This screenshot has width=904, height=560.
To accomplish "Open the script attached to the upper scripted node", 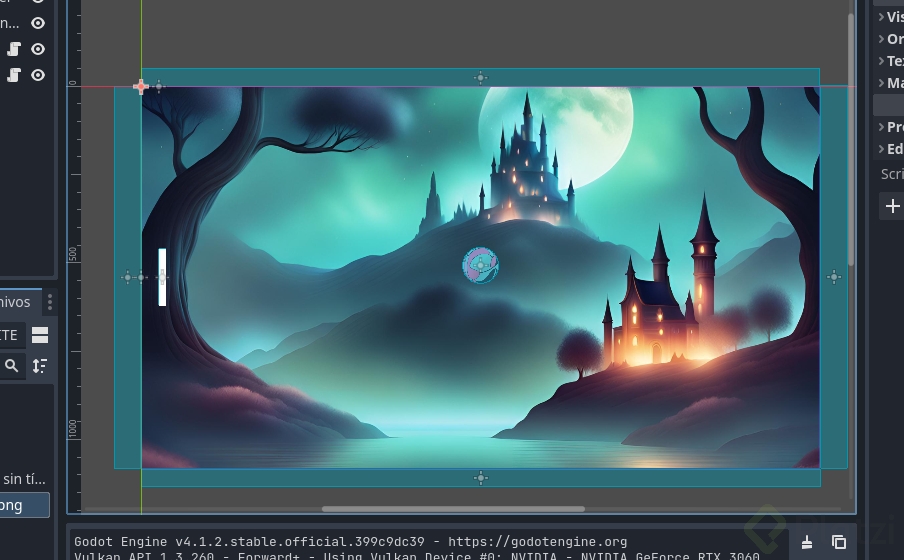I will 14,49.
